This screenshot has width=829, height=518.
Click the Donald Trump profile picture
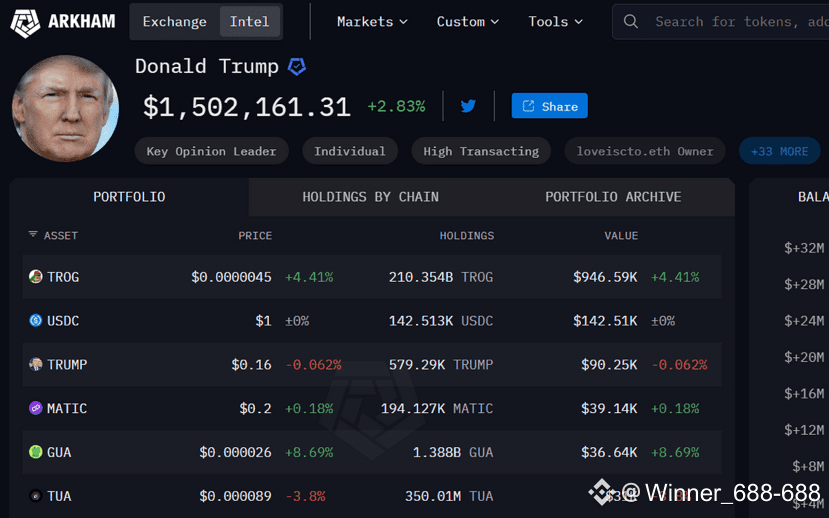pos(65,108)
